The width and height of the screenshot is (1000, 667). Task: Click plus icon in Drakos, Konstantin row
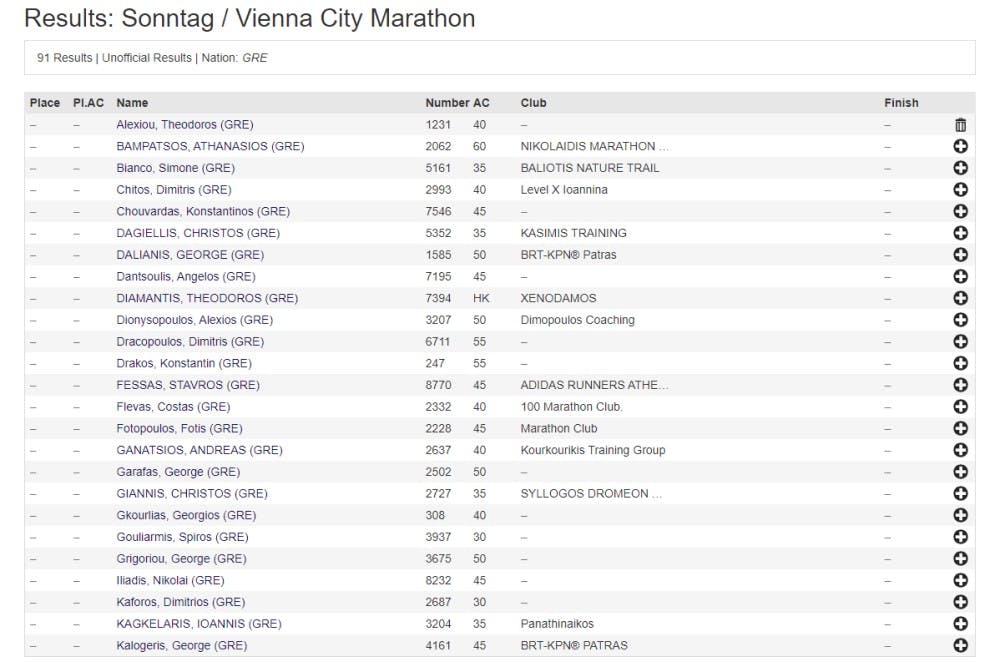coord(961,363)
